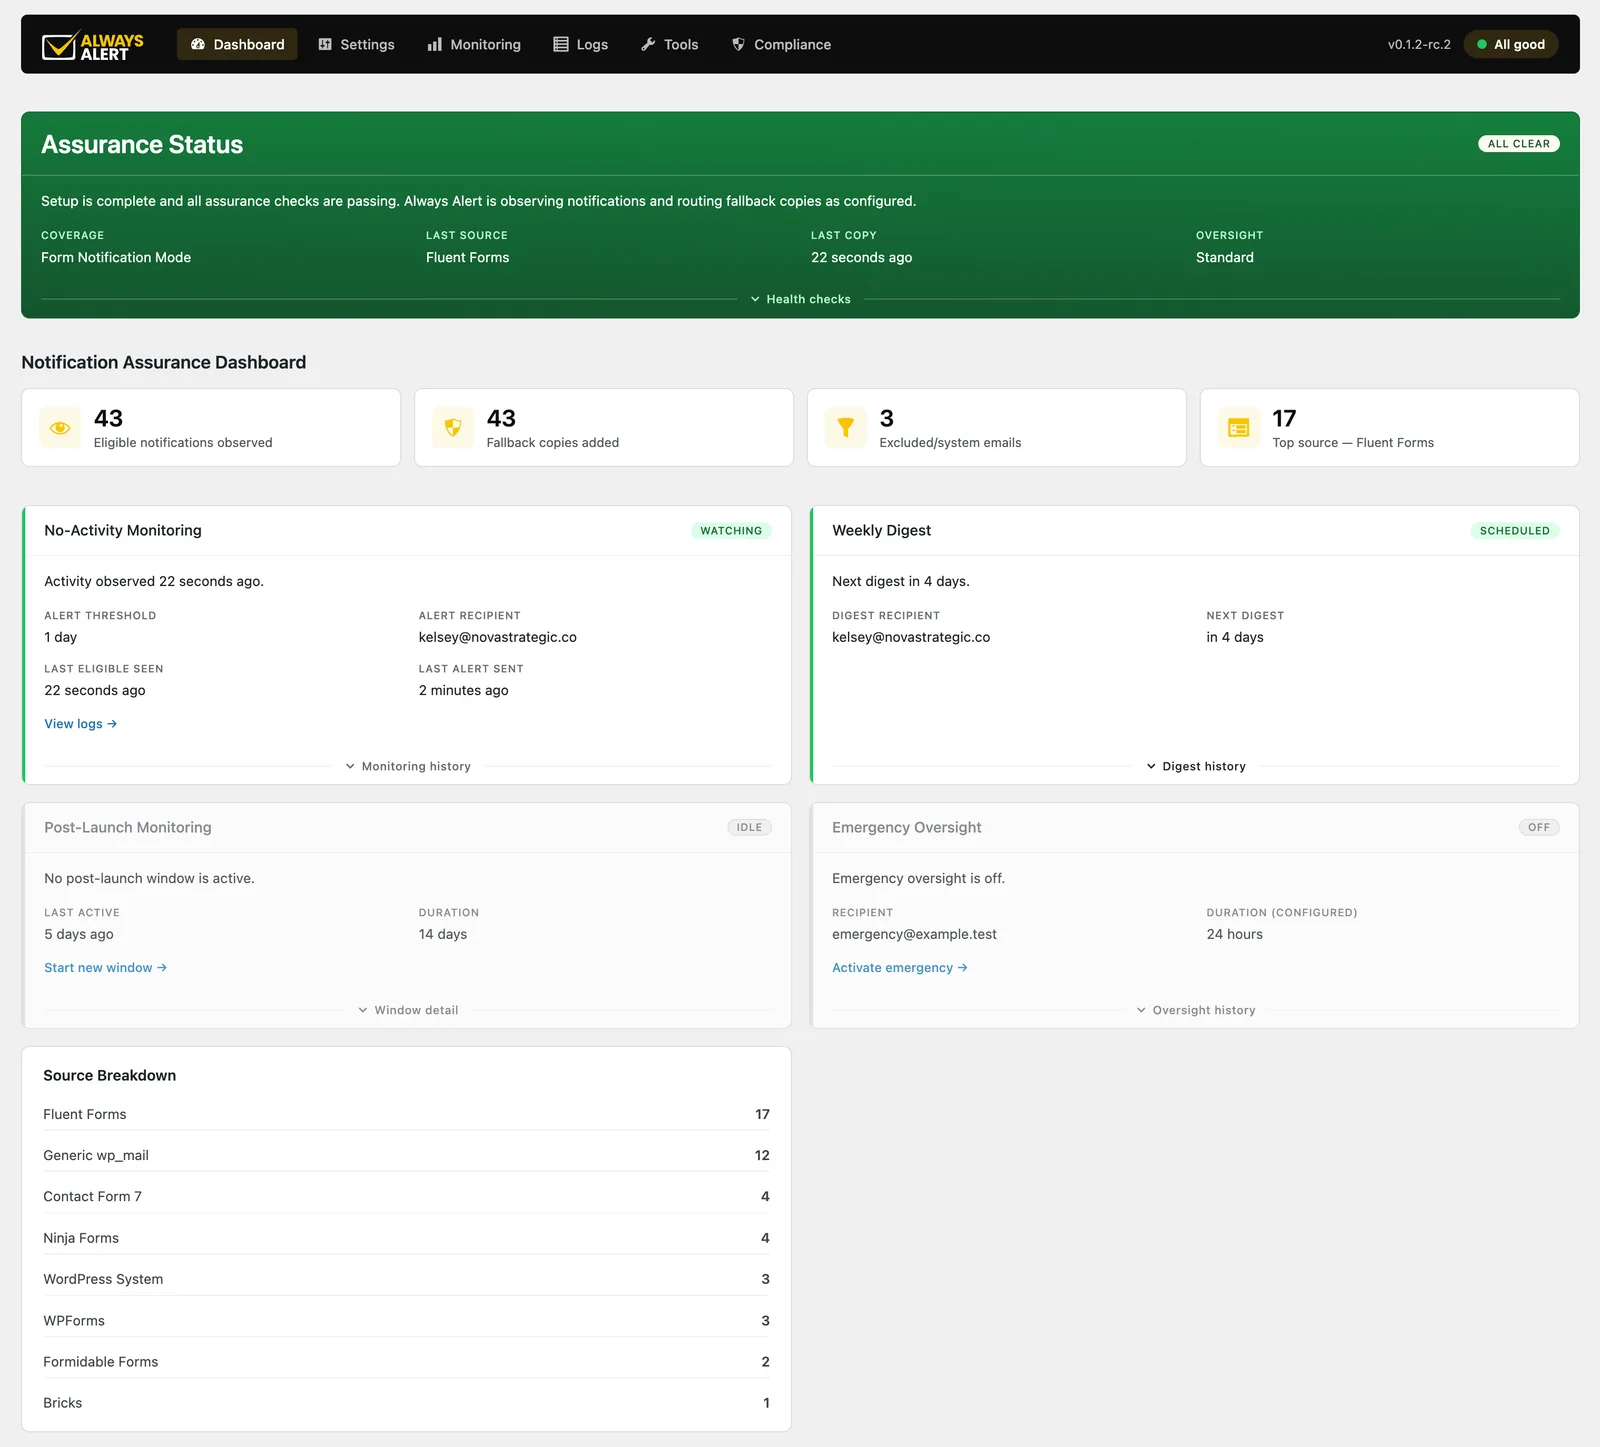Image resolution: width=1600 pixels, height=1447 pixels.
Task: Click the Contact Form 7 row
Action: click(406, 1196)
